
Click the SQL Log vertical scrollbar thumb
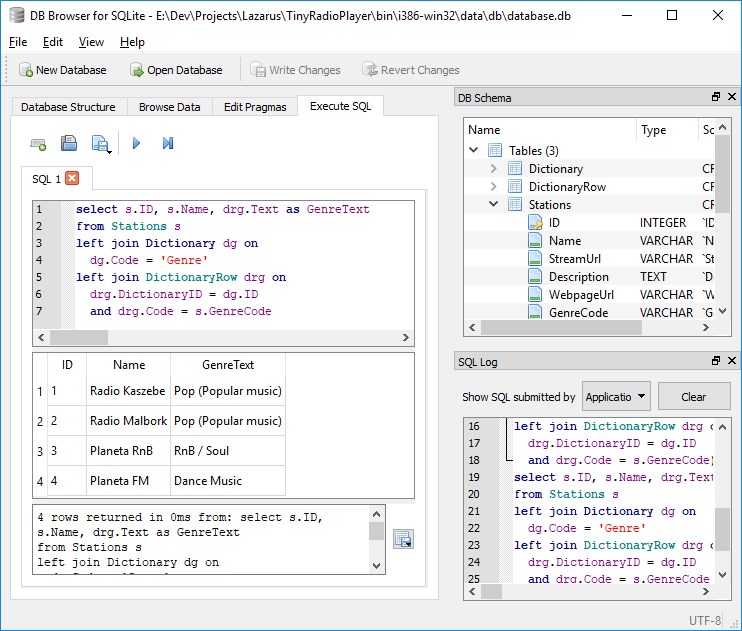pyautogui.click(x=722, y=529)
